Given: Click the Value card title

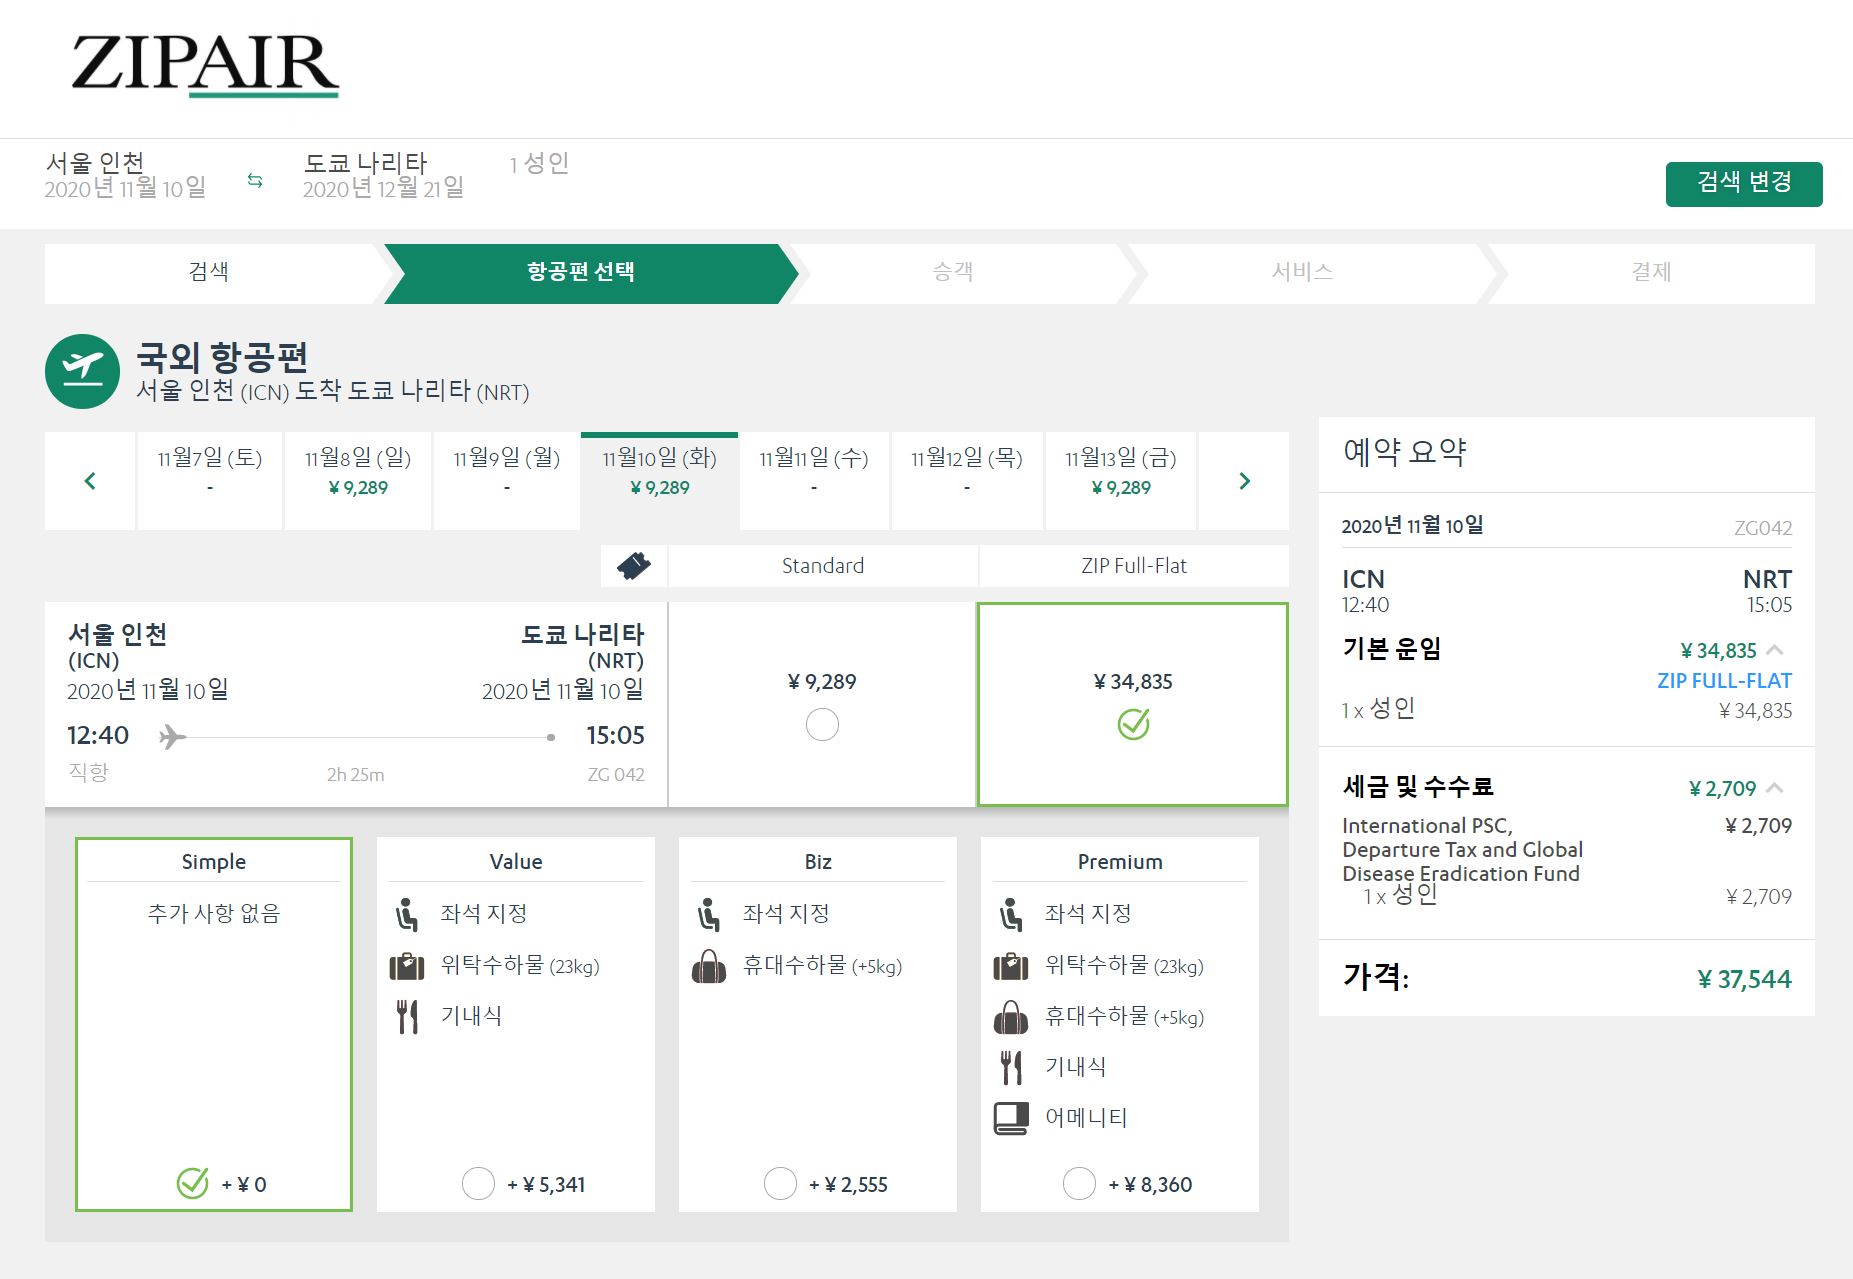Looking at the screenshot, I should point(516,862).
